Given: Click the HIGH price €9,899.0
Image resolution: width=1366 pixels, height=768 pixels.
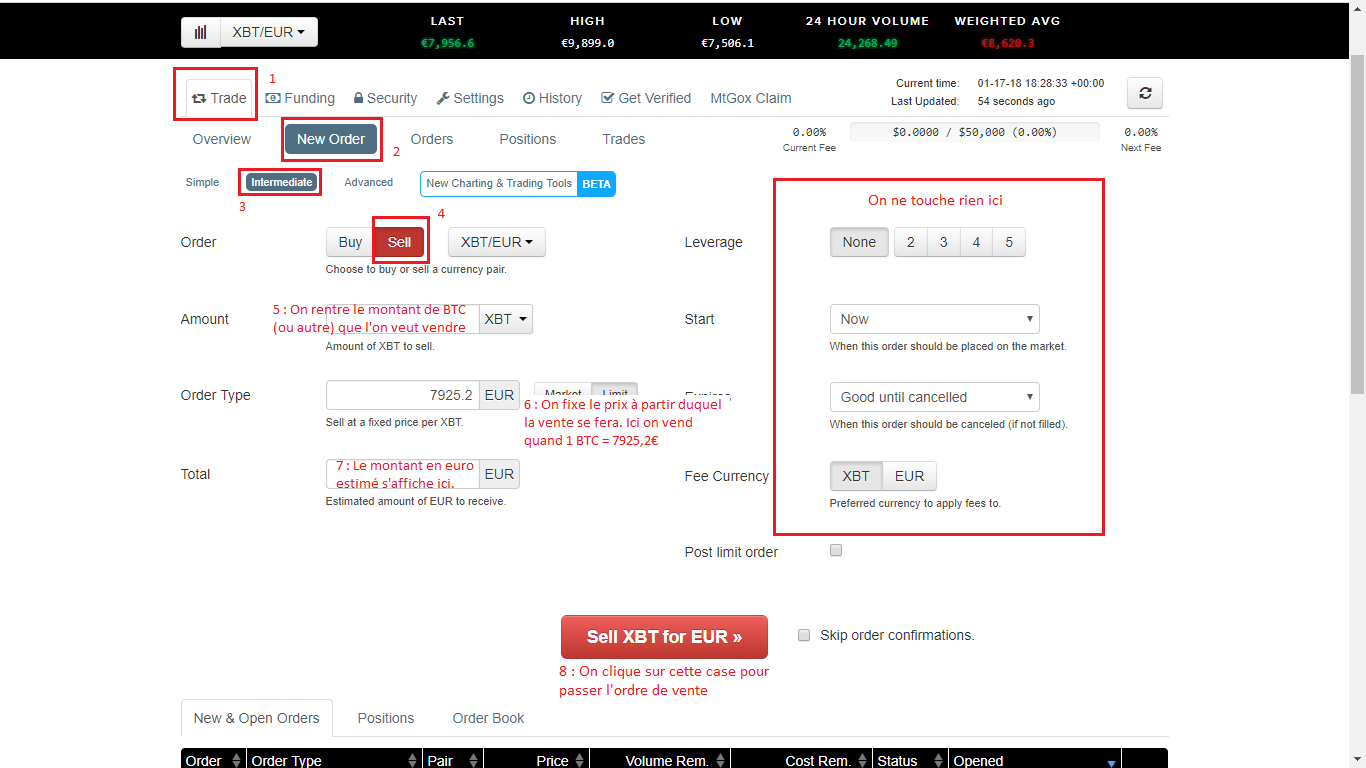Looking at the screenshot, I should point(587,43).
